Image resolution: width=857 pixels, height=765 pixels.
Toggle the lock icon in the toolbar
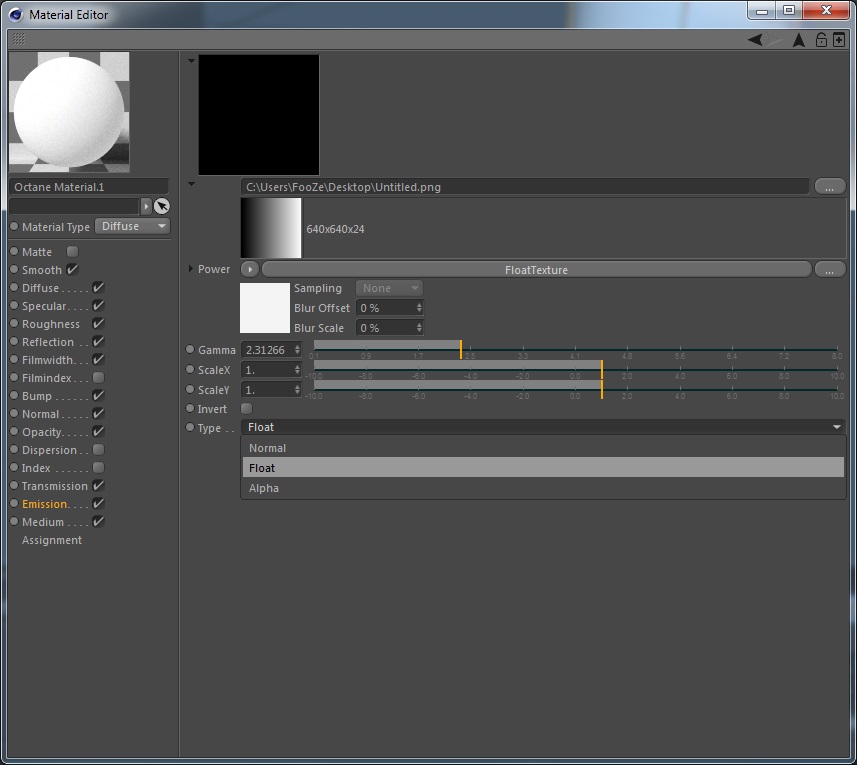click(x=821, y=39)
